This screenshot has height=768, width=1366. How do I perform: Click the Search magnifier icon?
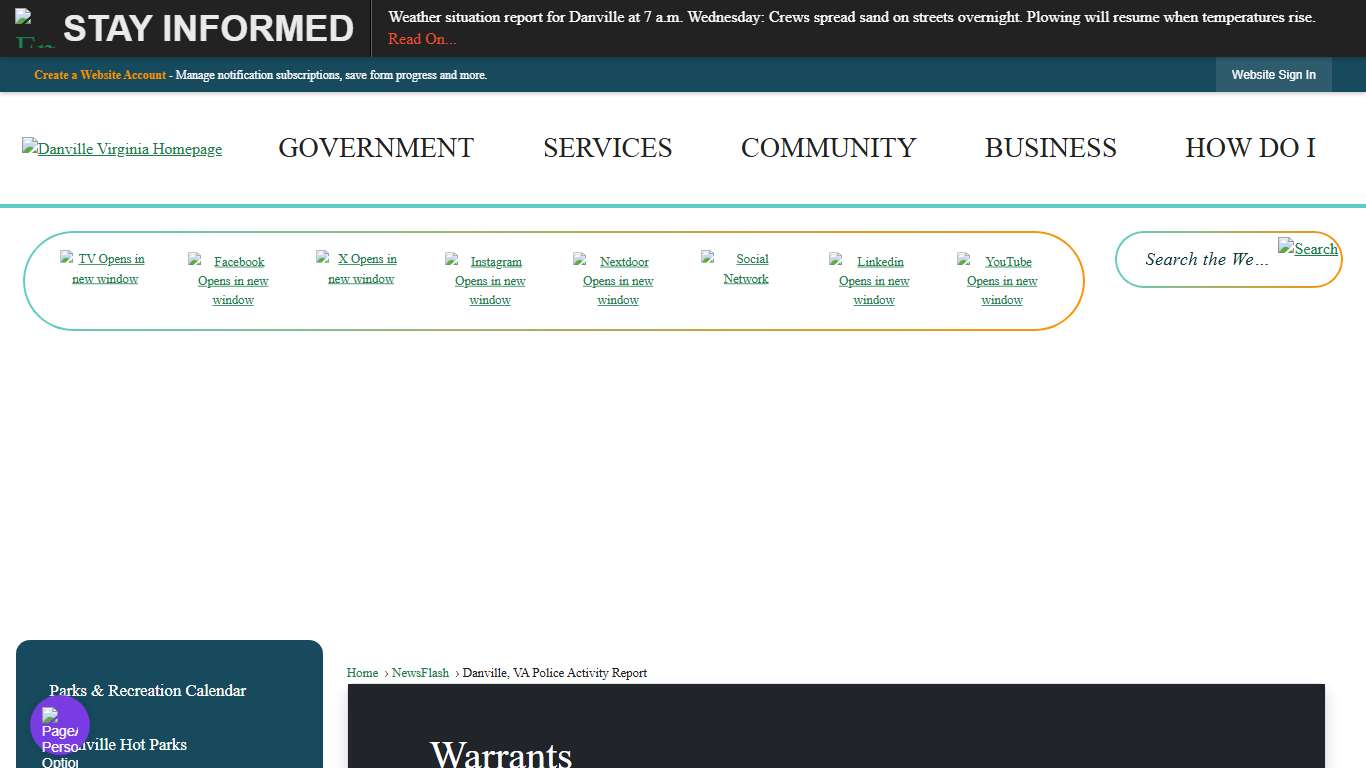[1308, 249]
